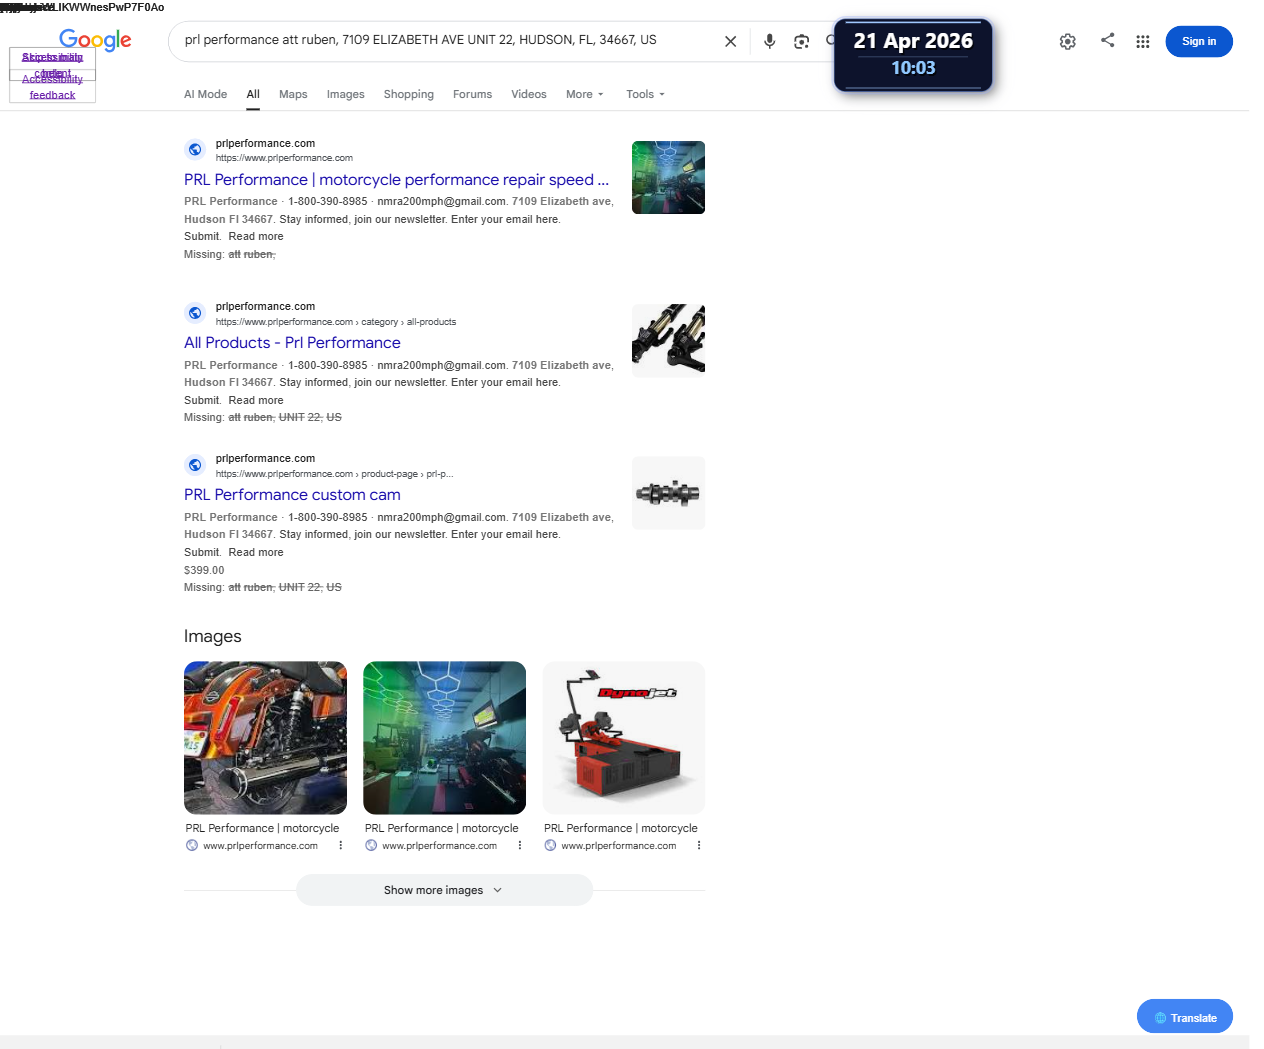Click struck-through 'att ruben' in first Missing line
Viewport: 1264px width, 1049px height.
[x=251, y=255]
